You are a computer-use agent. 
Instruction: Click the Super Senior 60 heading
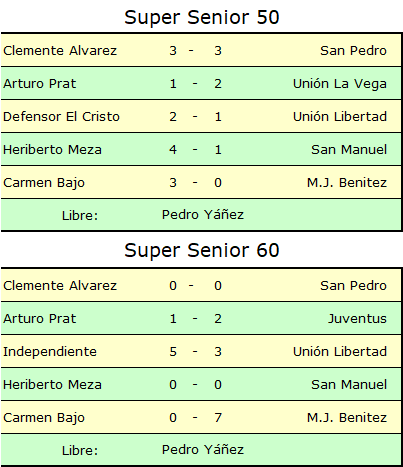[x=202, y=250]
